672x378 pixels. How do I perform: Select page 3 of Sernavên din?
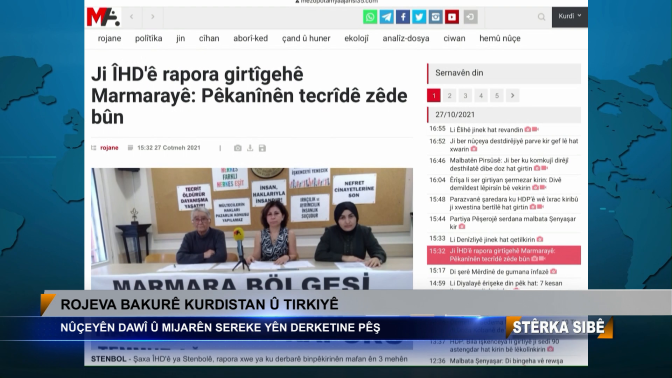[x=465, y=95]
